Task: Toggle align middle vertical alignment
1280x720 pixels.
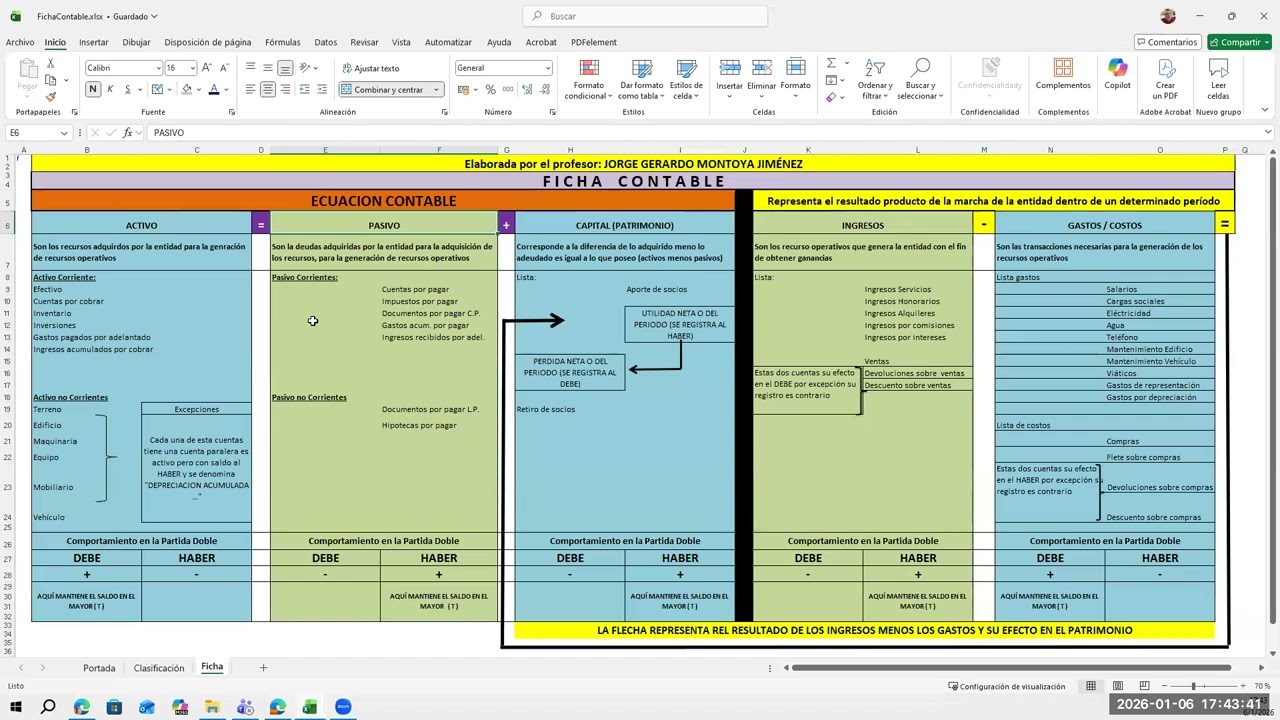Action: tap(267, 68)
